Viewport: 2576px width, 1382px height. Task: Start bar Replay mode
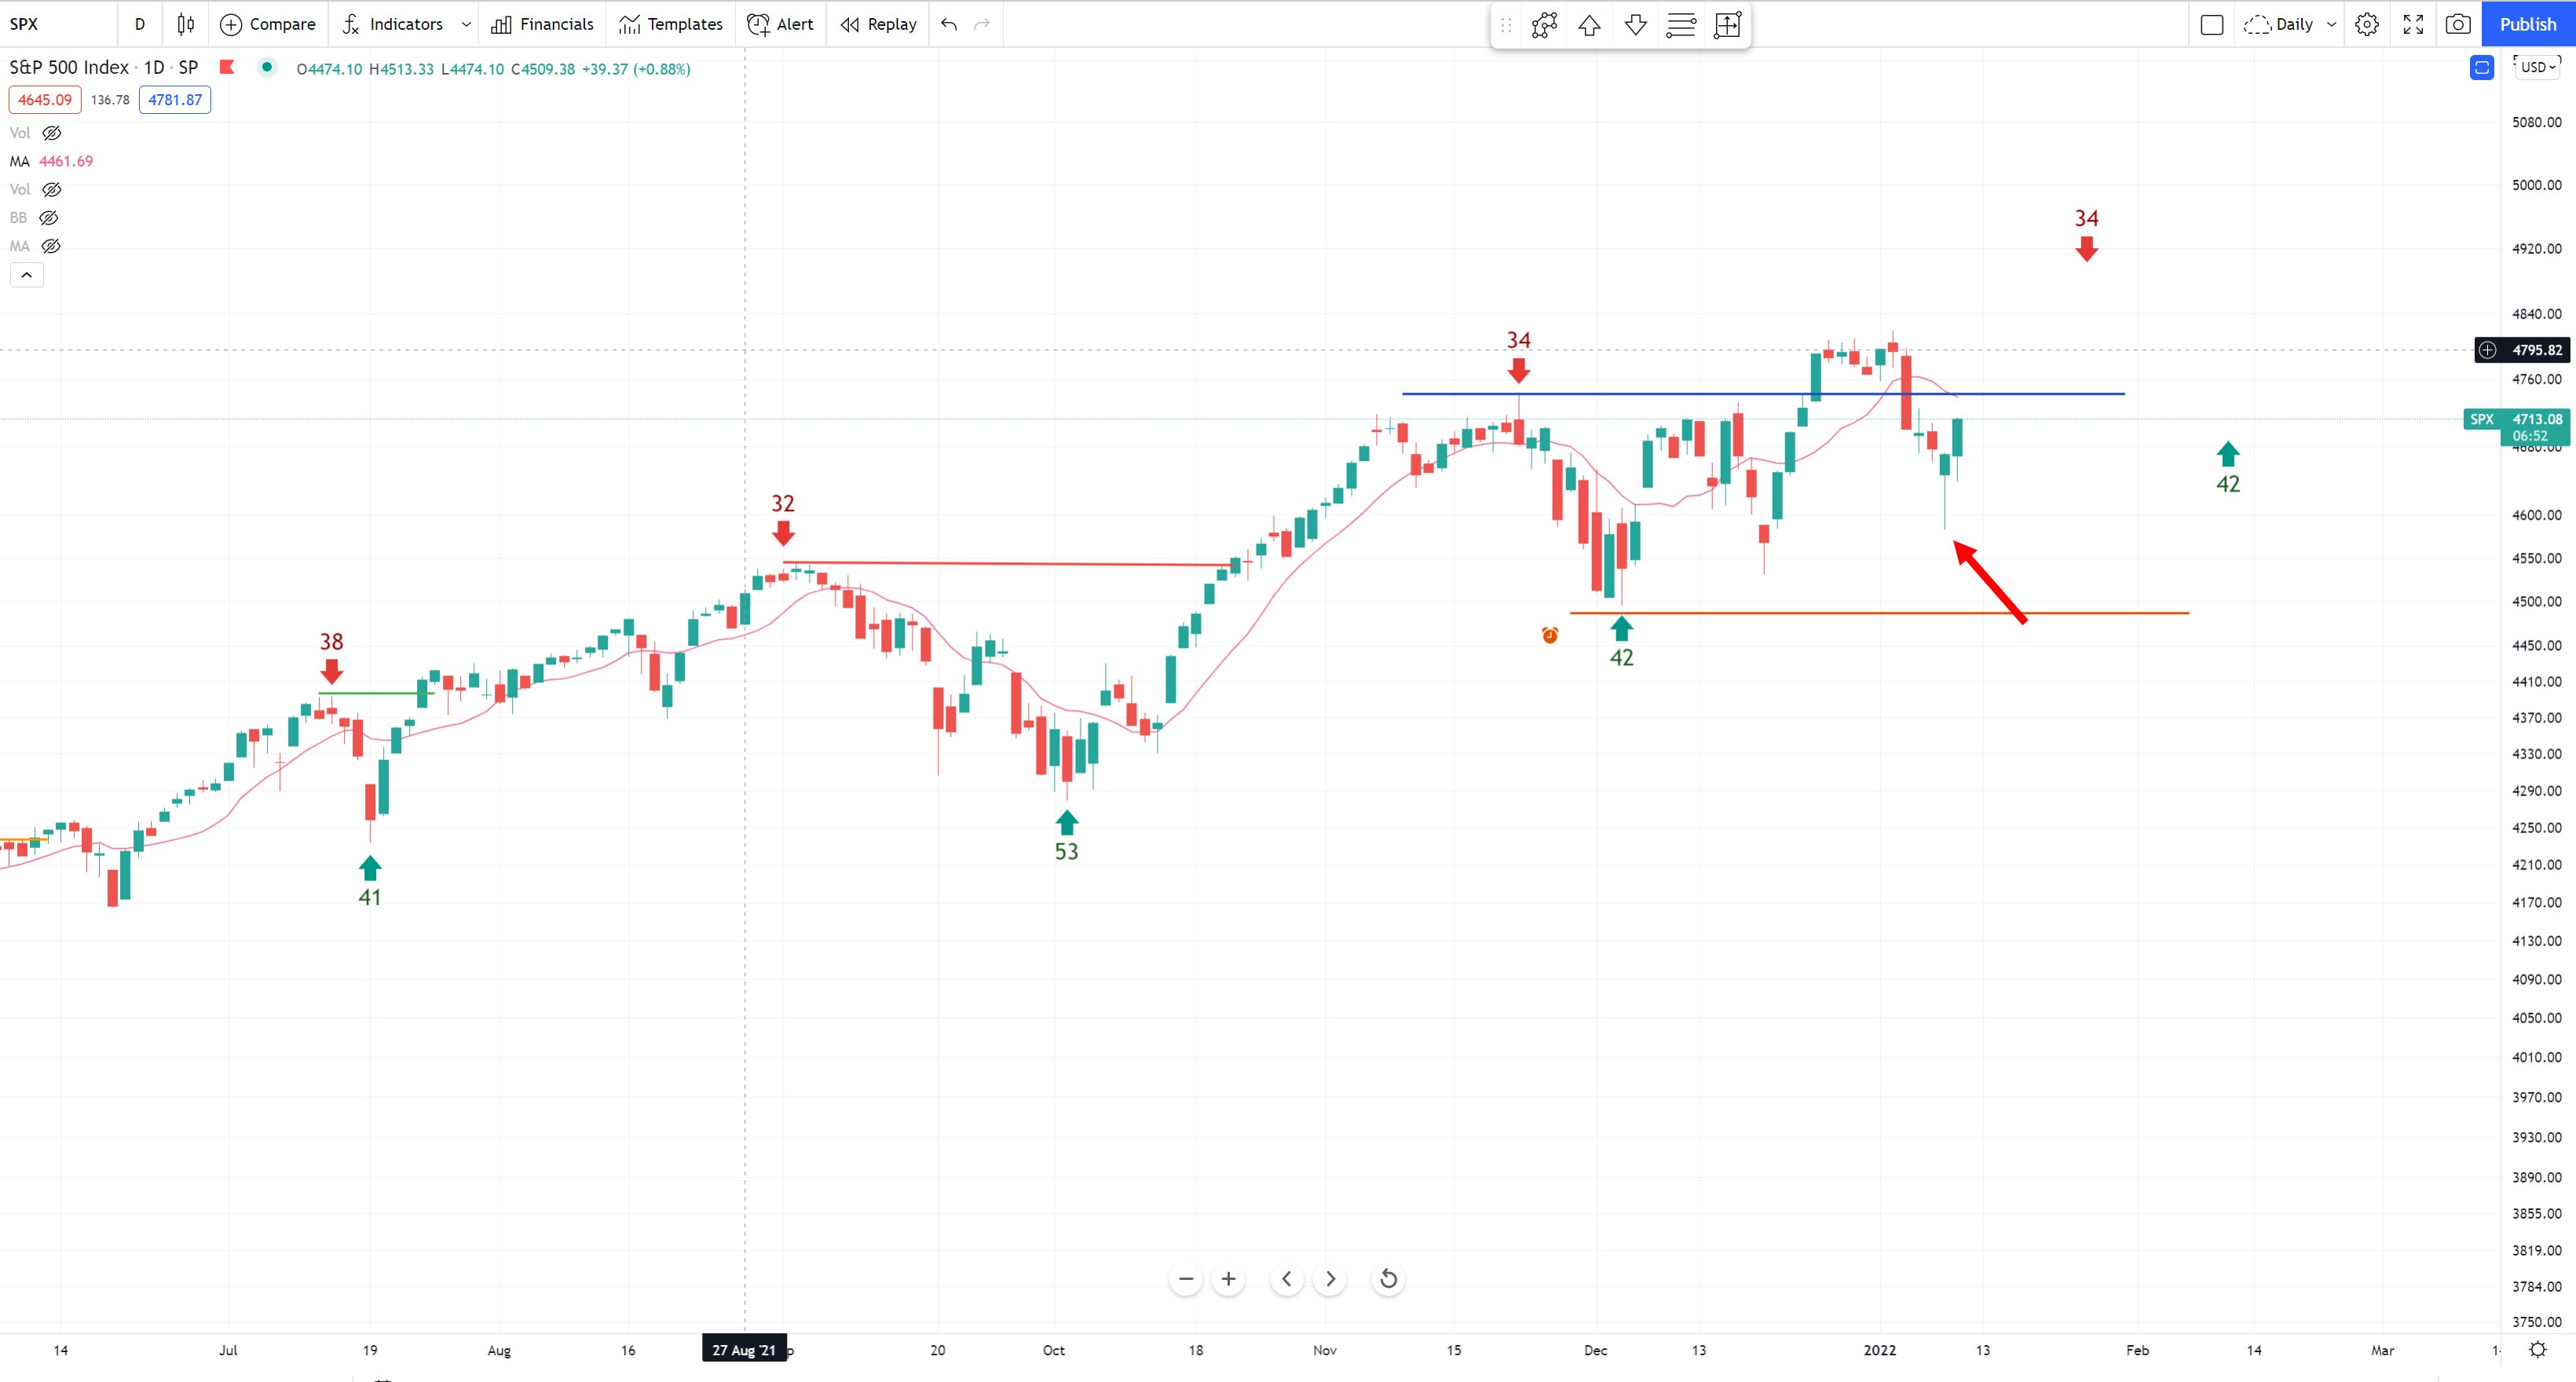(878, 24)
